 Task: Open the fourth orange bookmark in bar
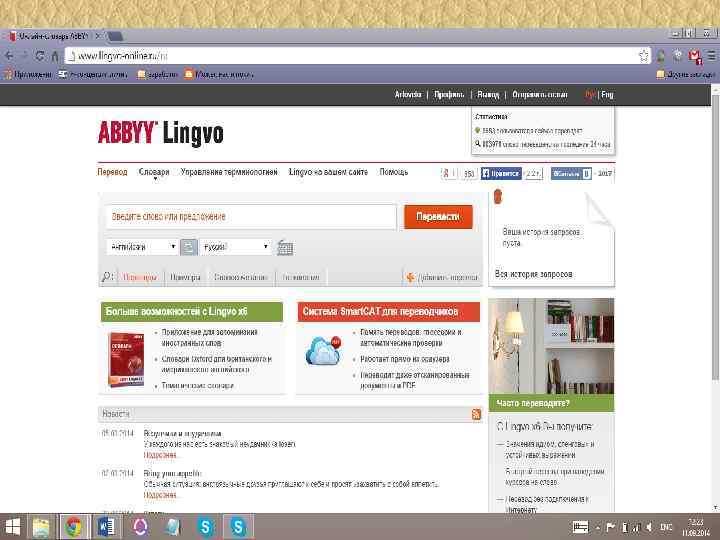(x=219, y=74)
